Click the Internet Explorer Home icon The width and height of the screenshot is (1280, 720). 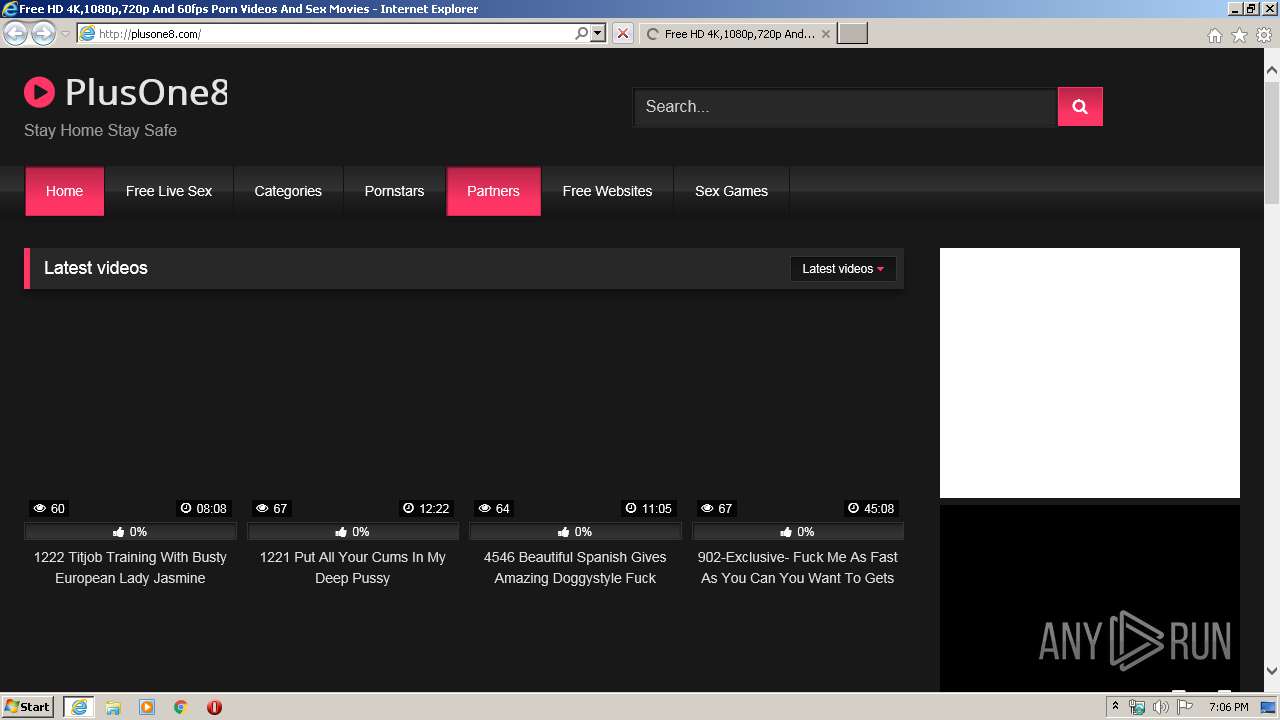(1214, 35)
